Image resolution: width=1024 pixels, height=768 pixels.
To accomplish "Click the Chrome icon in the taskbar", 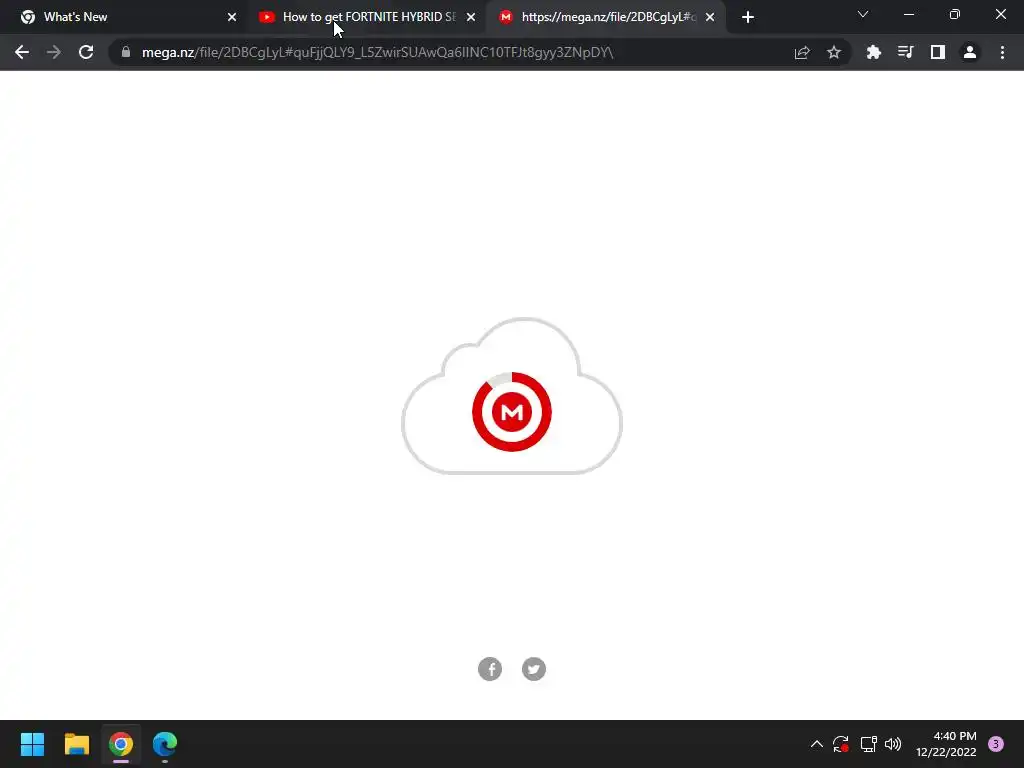I will pos(121,744).
